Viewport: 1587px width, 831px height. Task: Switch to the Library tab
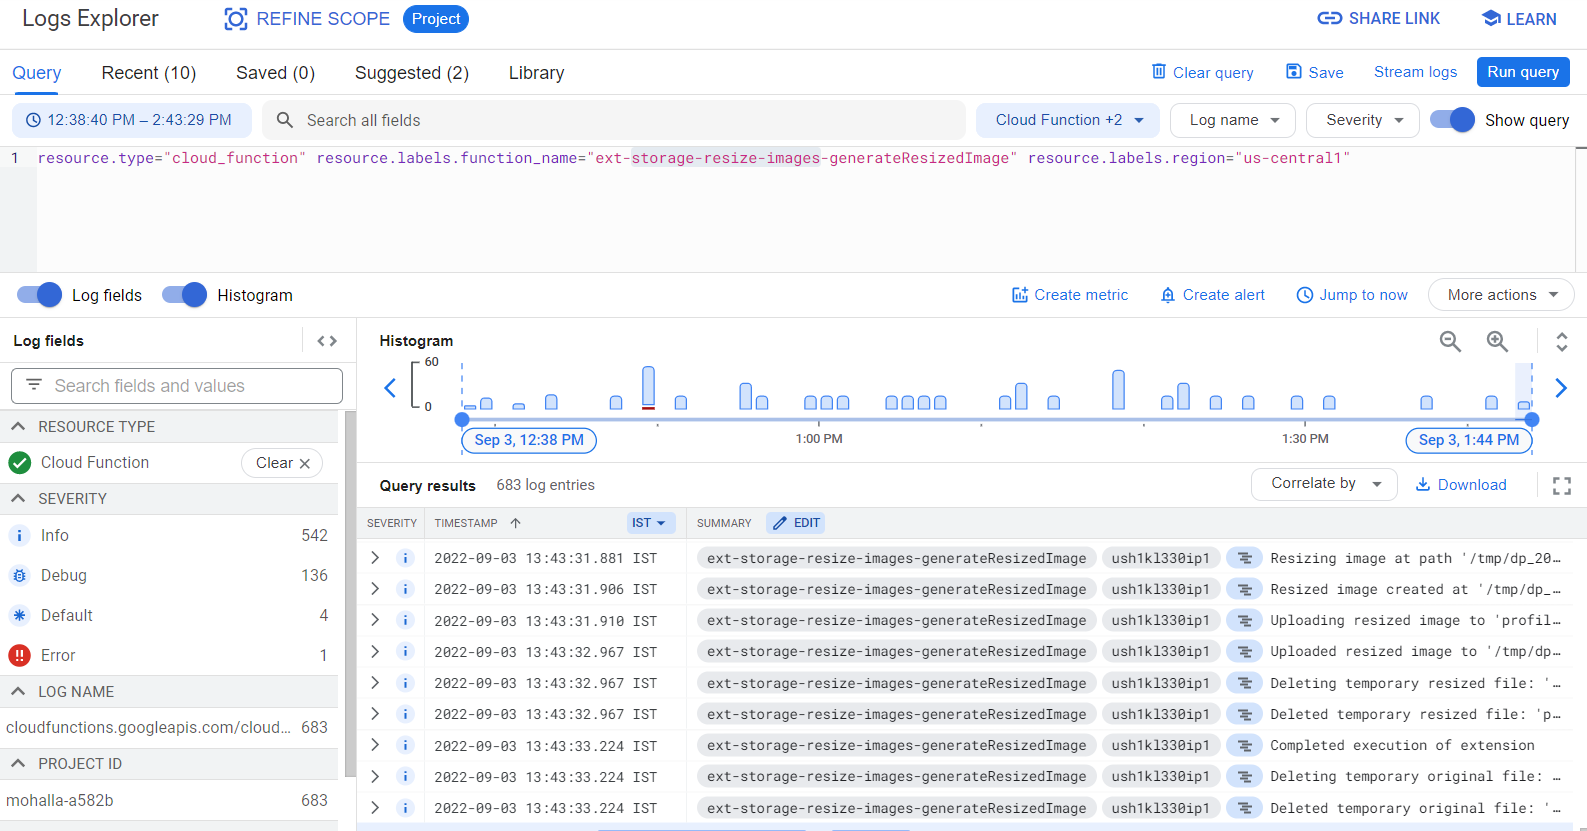pos(536,73)
